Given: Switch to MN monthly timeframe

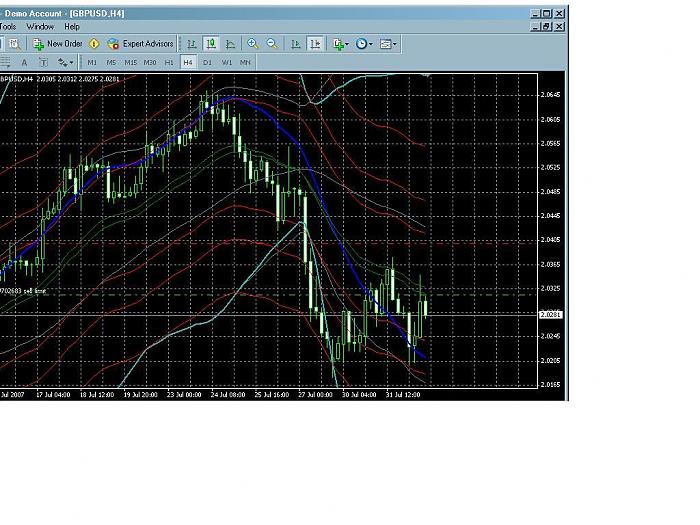Looking at the screenshot, I should pyautogui.click(x=245, y=62).
